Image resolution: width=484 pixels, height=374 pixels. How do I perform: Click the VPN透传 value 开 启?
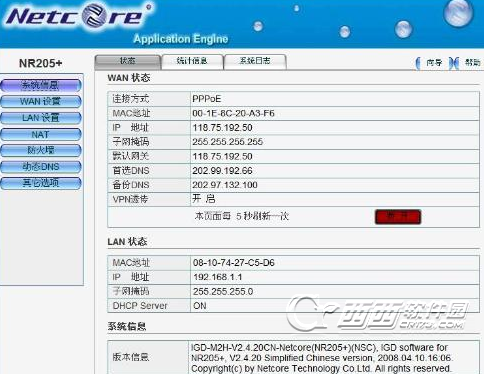(204, 199)
